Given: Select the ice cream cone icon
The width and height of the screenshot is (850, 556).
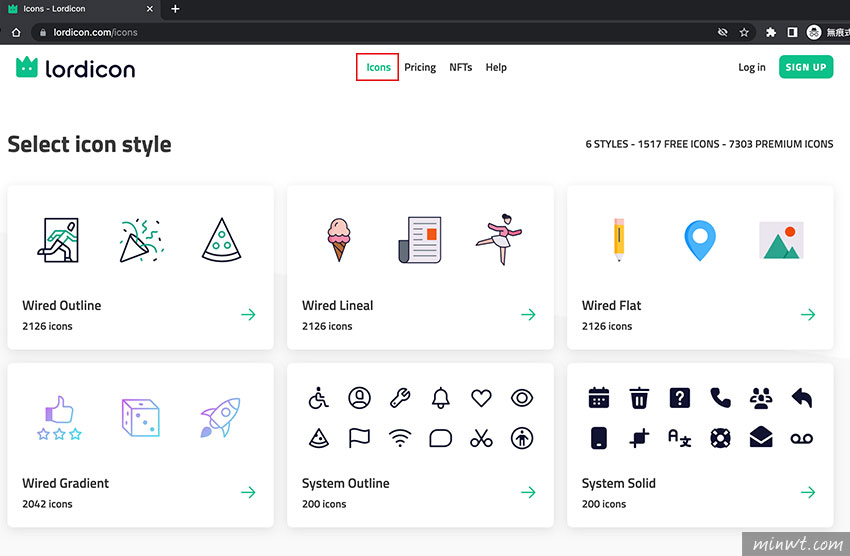Looking at the screenshot, I should click(x=339, y=240).
